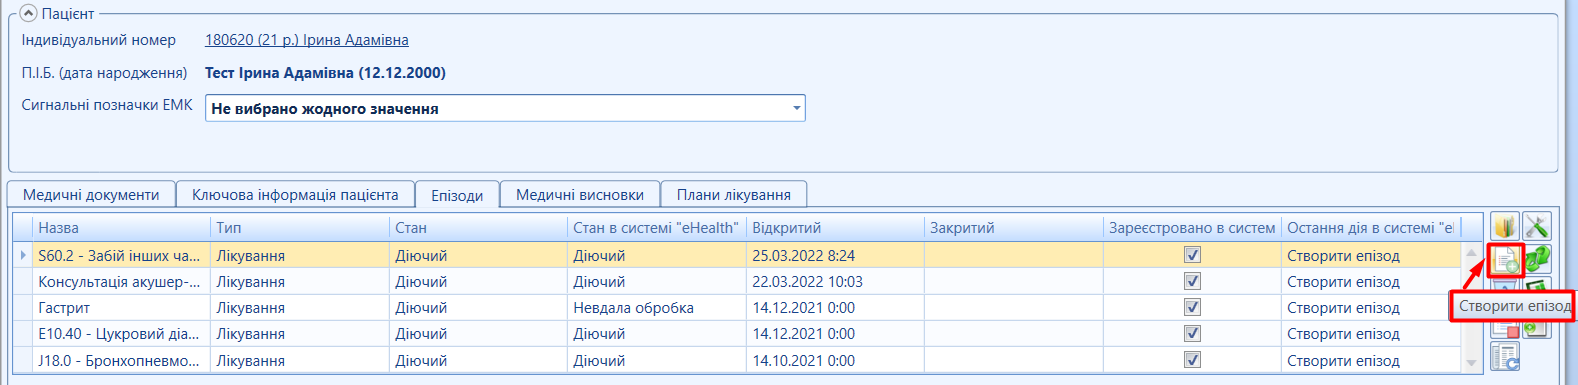Click row indicator arrow of S60.2 episode

click(x=23, y=255)
